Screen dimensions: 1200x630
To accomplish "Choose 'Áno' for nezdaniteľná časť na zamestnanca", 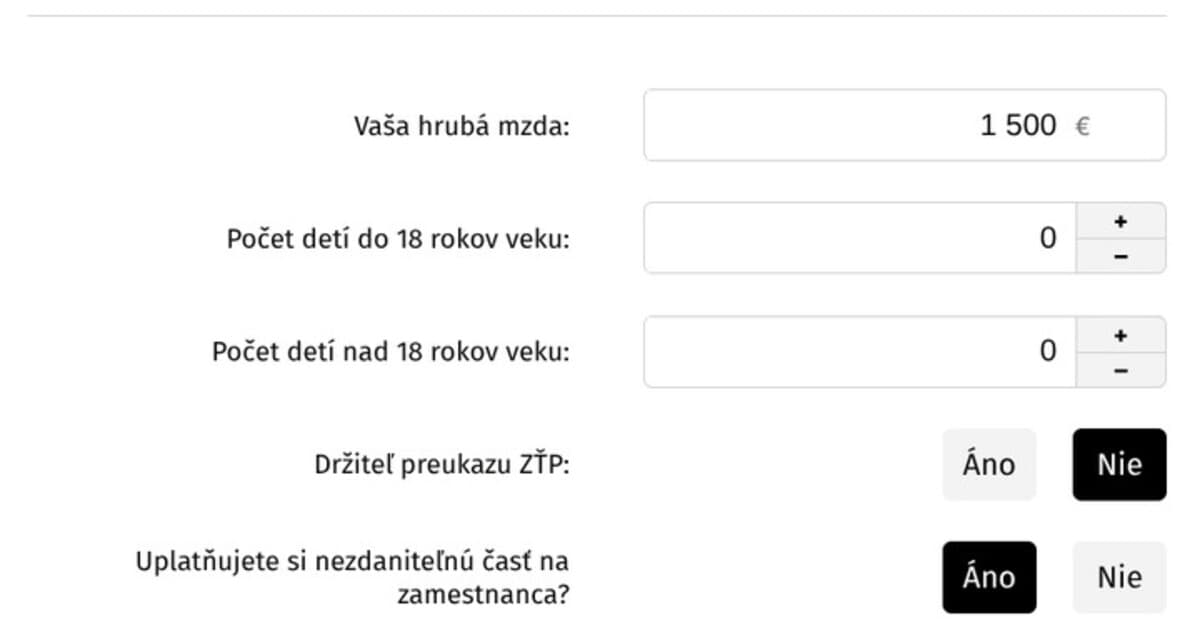I will pyautogui.click(x=989, y=576).
